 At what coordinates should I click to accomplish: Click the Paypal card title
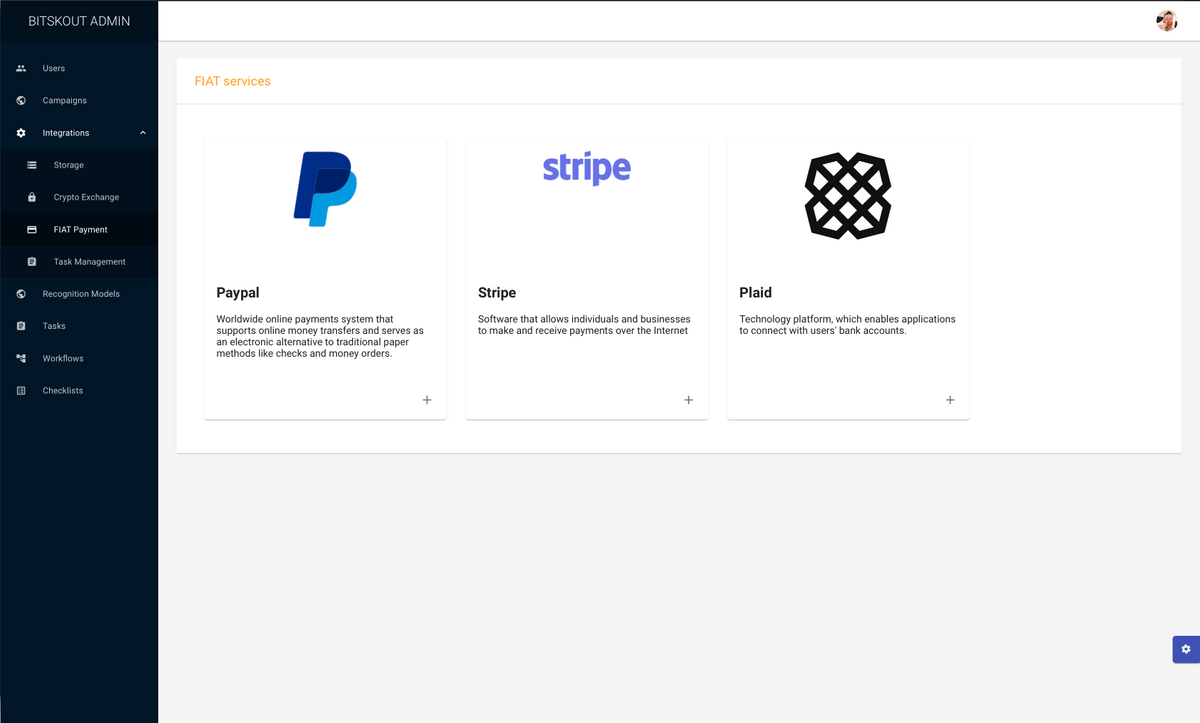238,293
